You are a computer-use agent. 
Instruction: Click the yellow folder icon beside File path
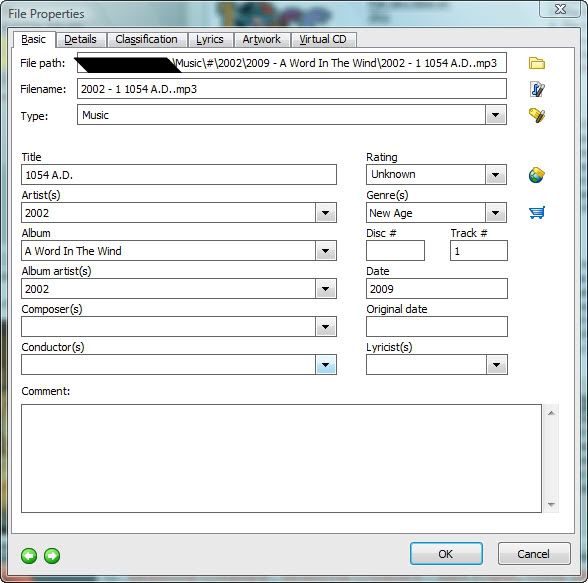pyautogui.click(x=537, y=63)
